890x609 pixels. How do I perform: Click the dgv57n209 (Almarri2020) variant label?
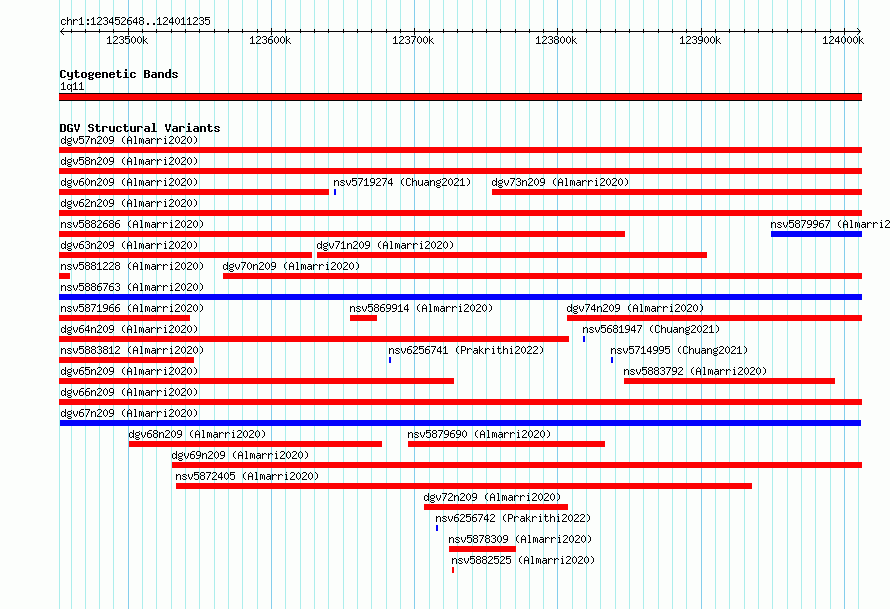129,140
